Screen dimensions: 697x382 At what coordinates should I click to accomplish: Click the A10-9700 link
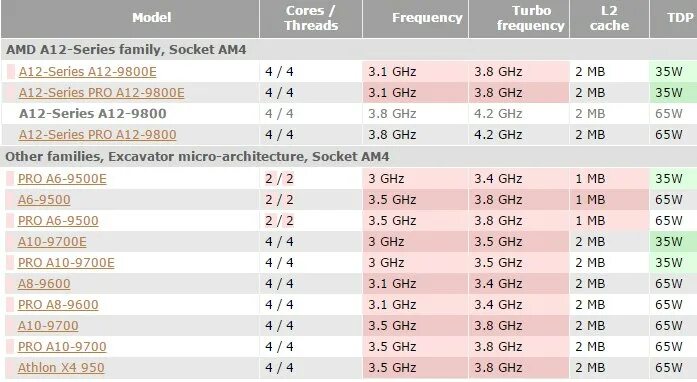pyautogui.click(x=48, y=326)
